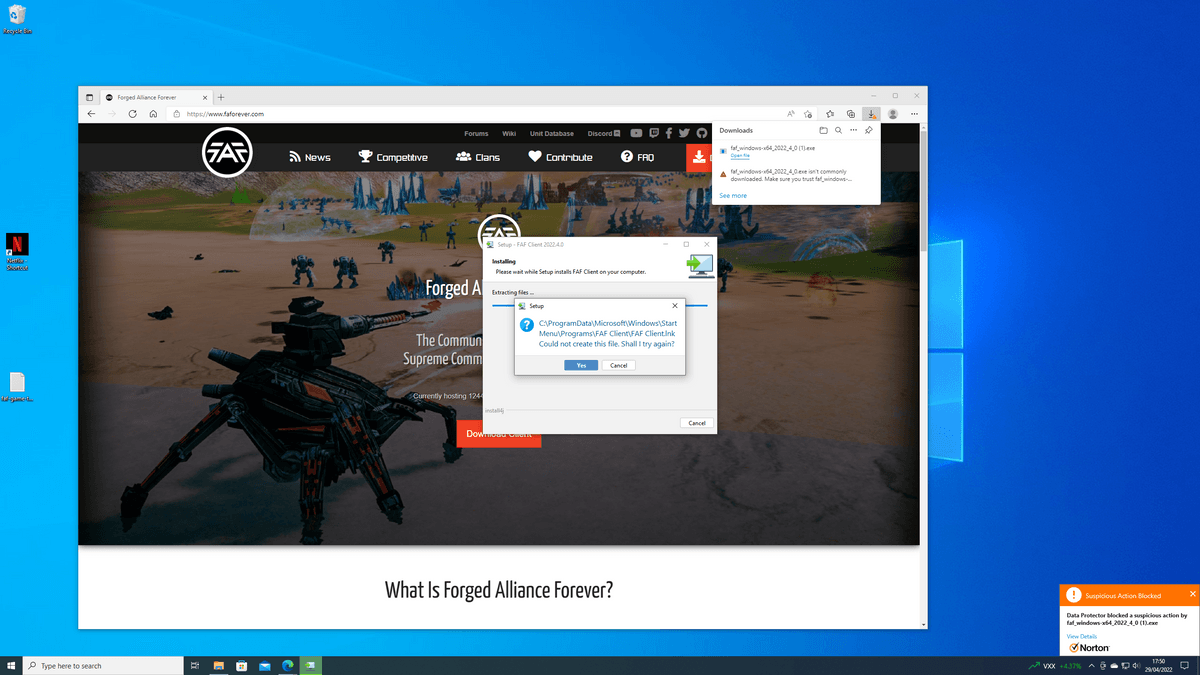Select the Forged Alliance Forever tab
The height and width of the screenshot is (675, 1200).
(157, 97)
